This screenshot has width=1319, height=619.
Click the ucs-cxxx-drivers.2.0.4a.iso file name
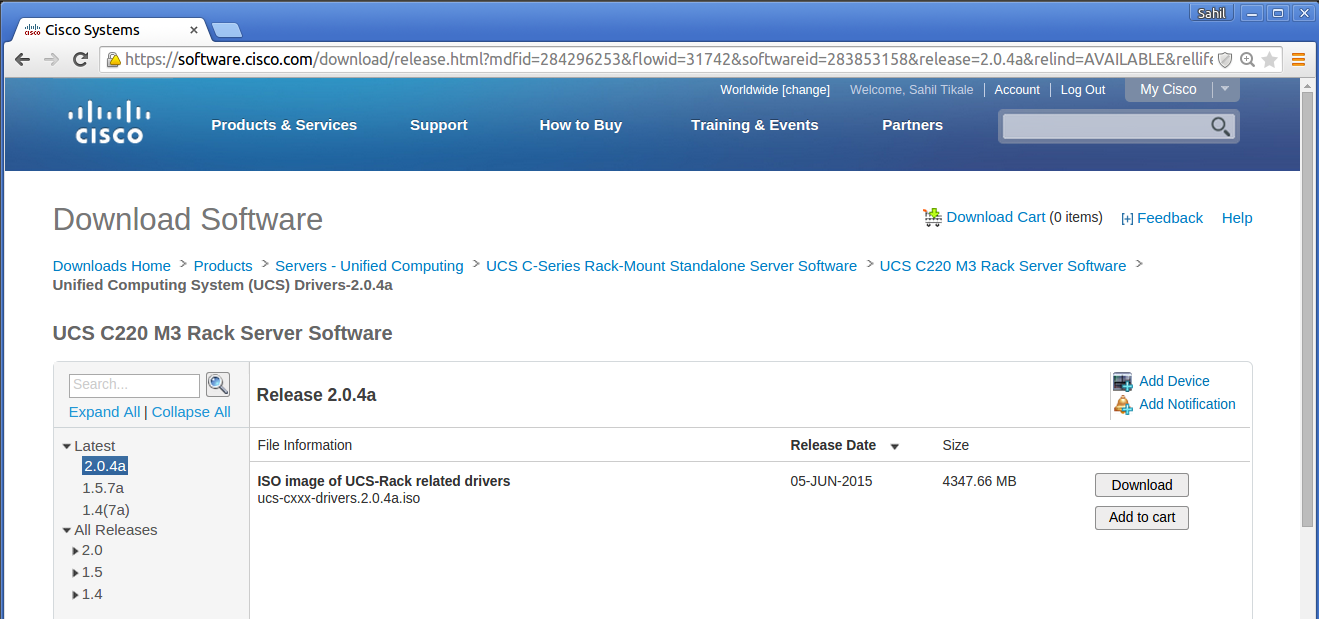[x=339, y=498]
